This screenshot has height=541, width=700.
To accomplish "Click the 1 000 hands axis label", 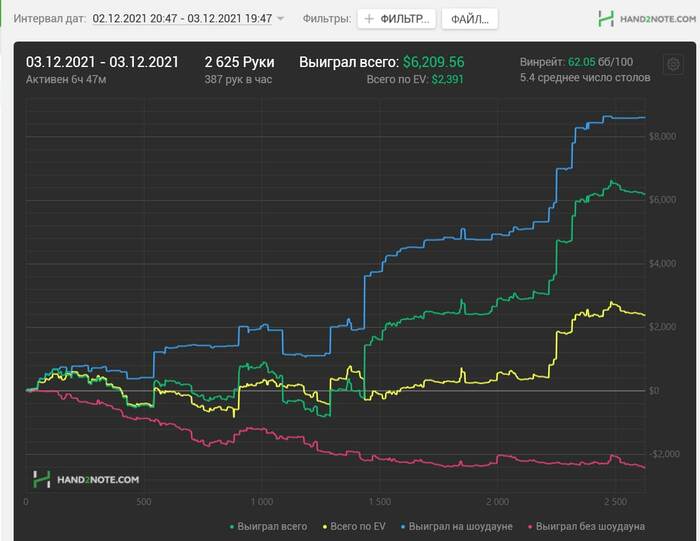I will coord(262,502).
